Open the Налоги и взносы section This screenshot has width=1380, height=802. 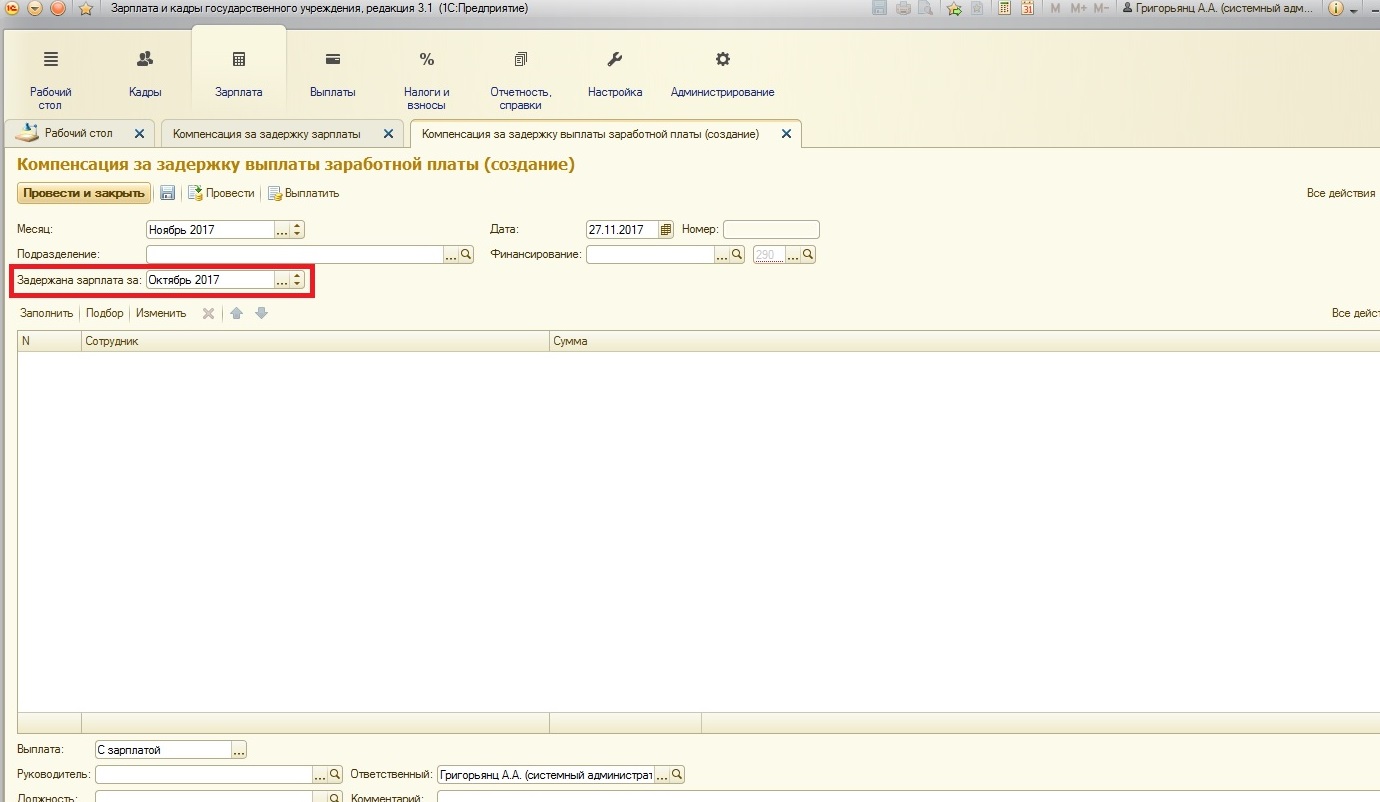427,80
